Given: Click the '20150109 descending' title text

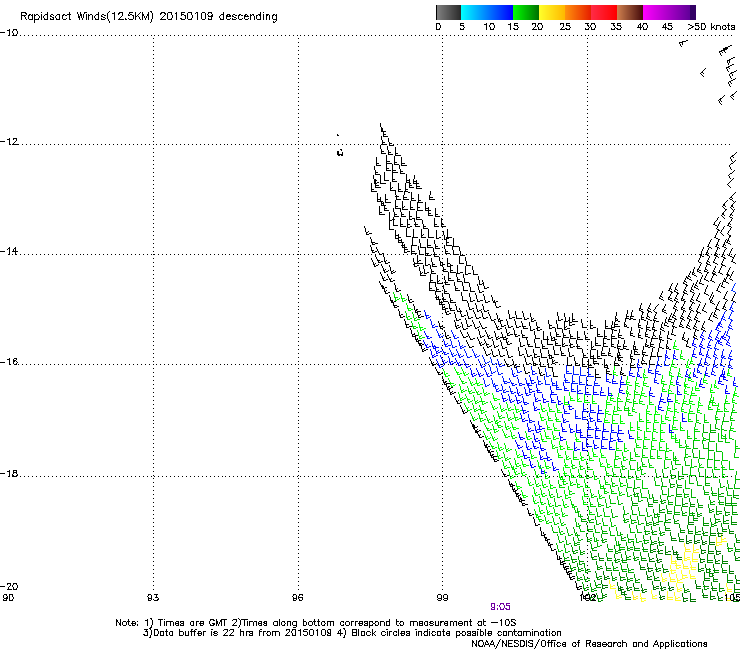Looking at the screenshot, I should tap(218, 17).
